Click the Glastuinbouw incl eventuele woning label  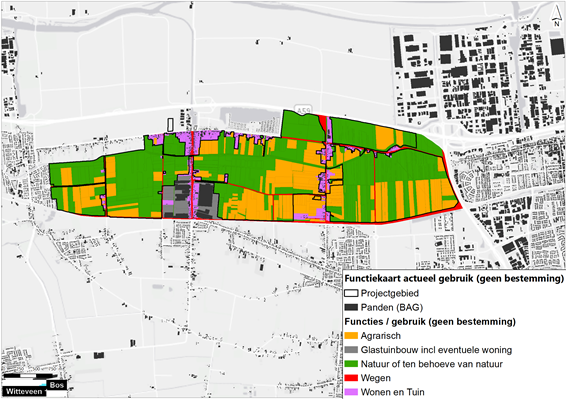[436, 350]
